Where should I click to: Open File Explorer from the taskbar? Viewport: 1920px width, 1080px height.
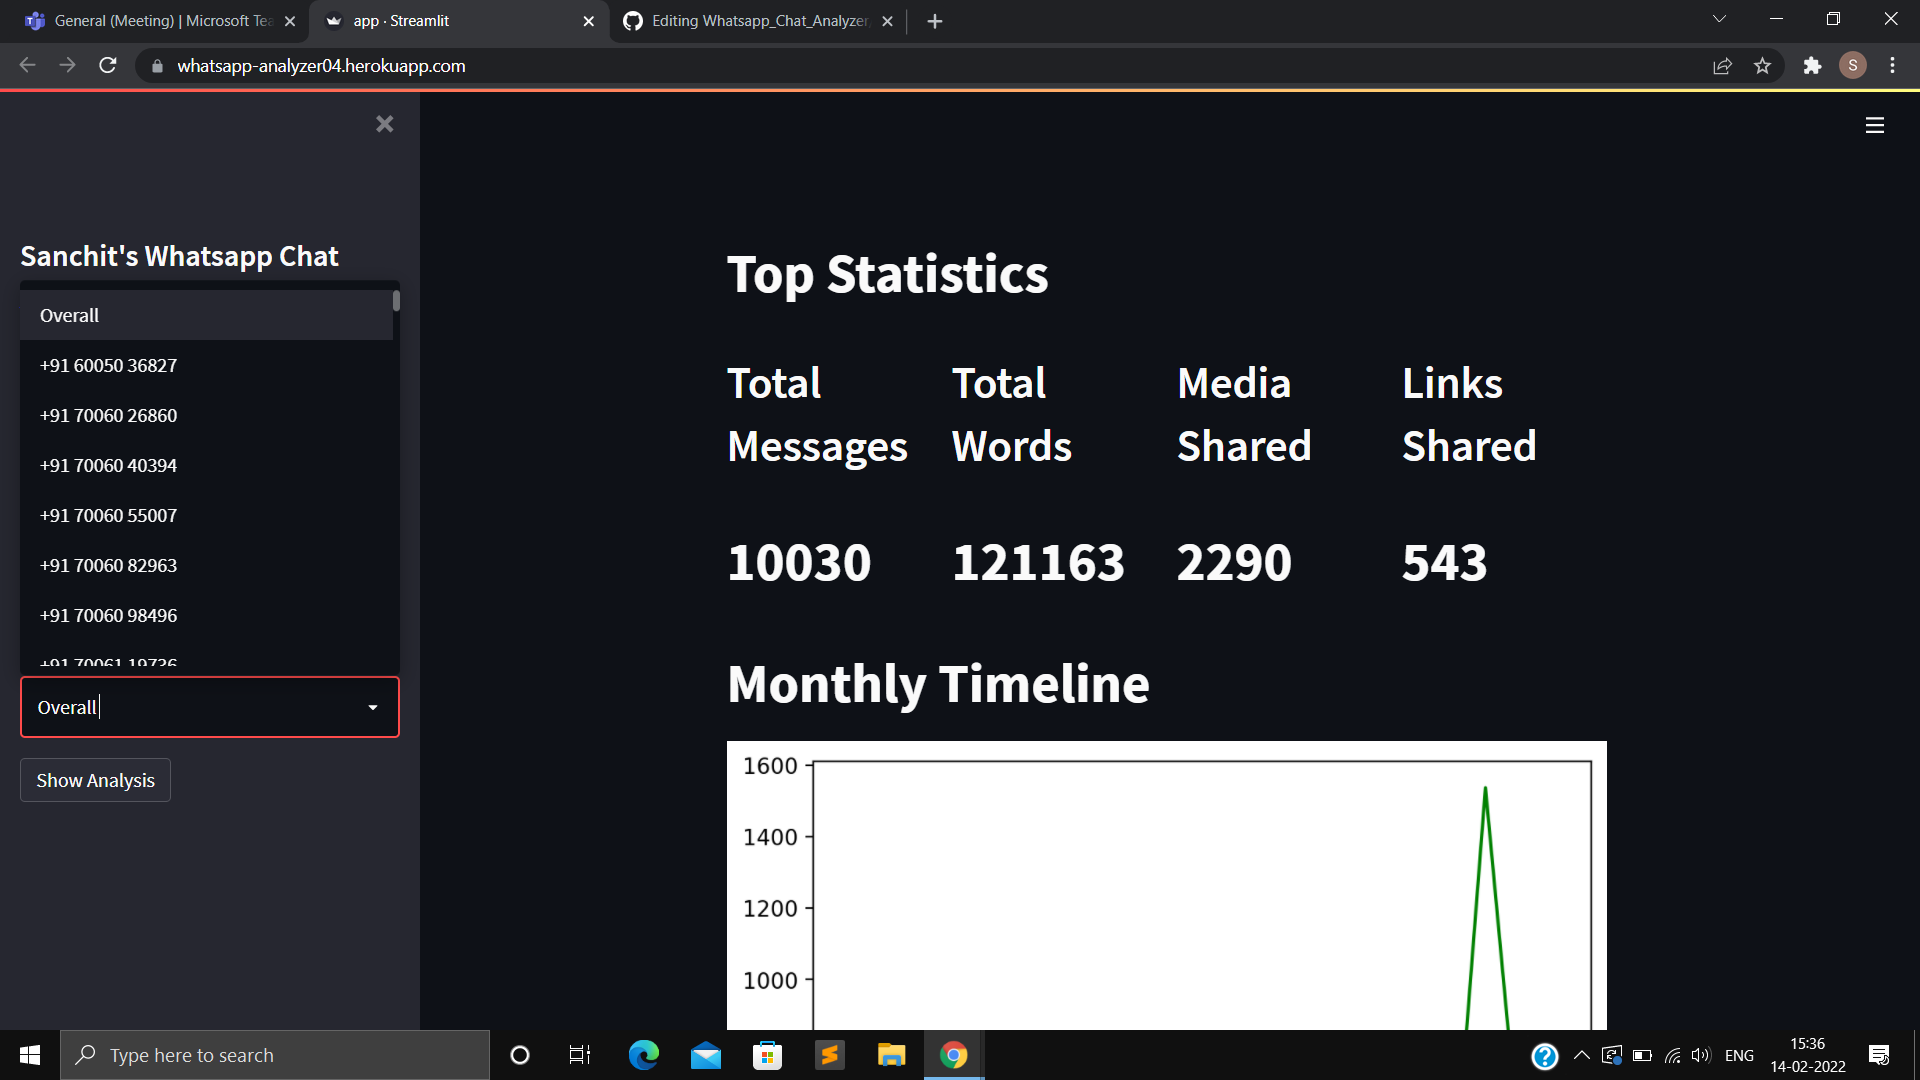(x=891, y=1054)
